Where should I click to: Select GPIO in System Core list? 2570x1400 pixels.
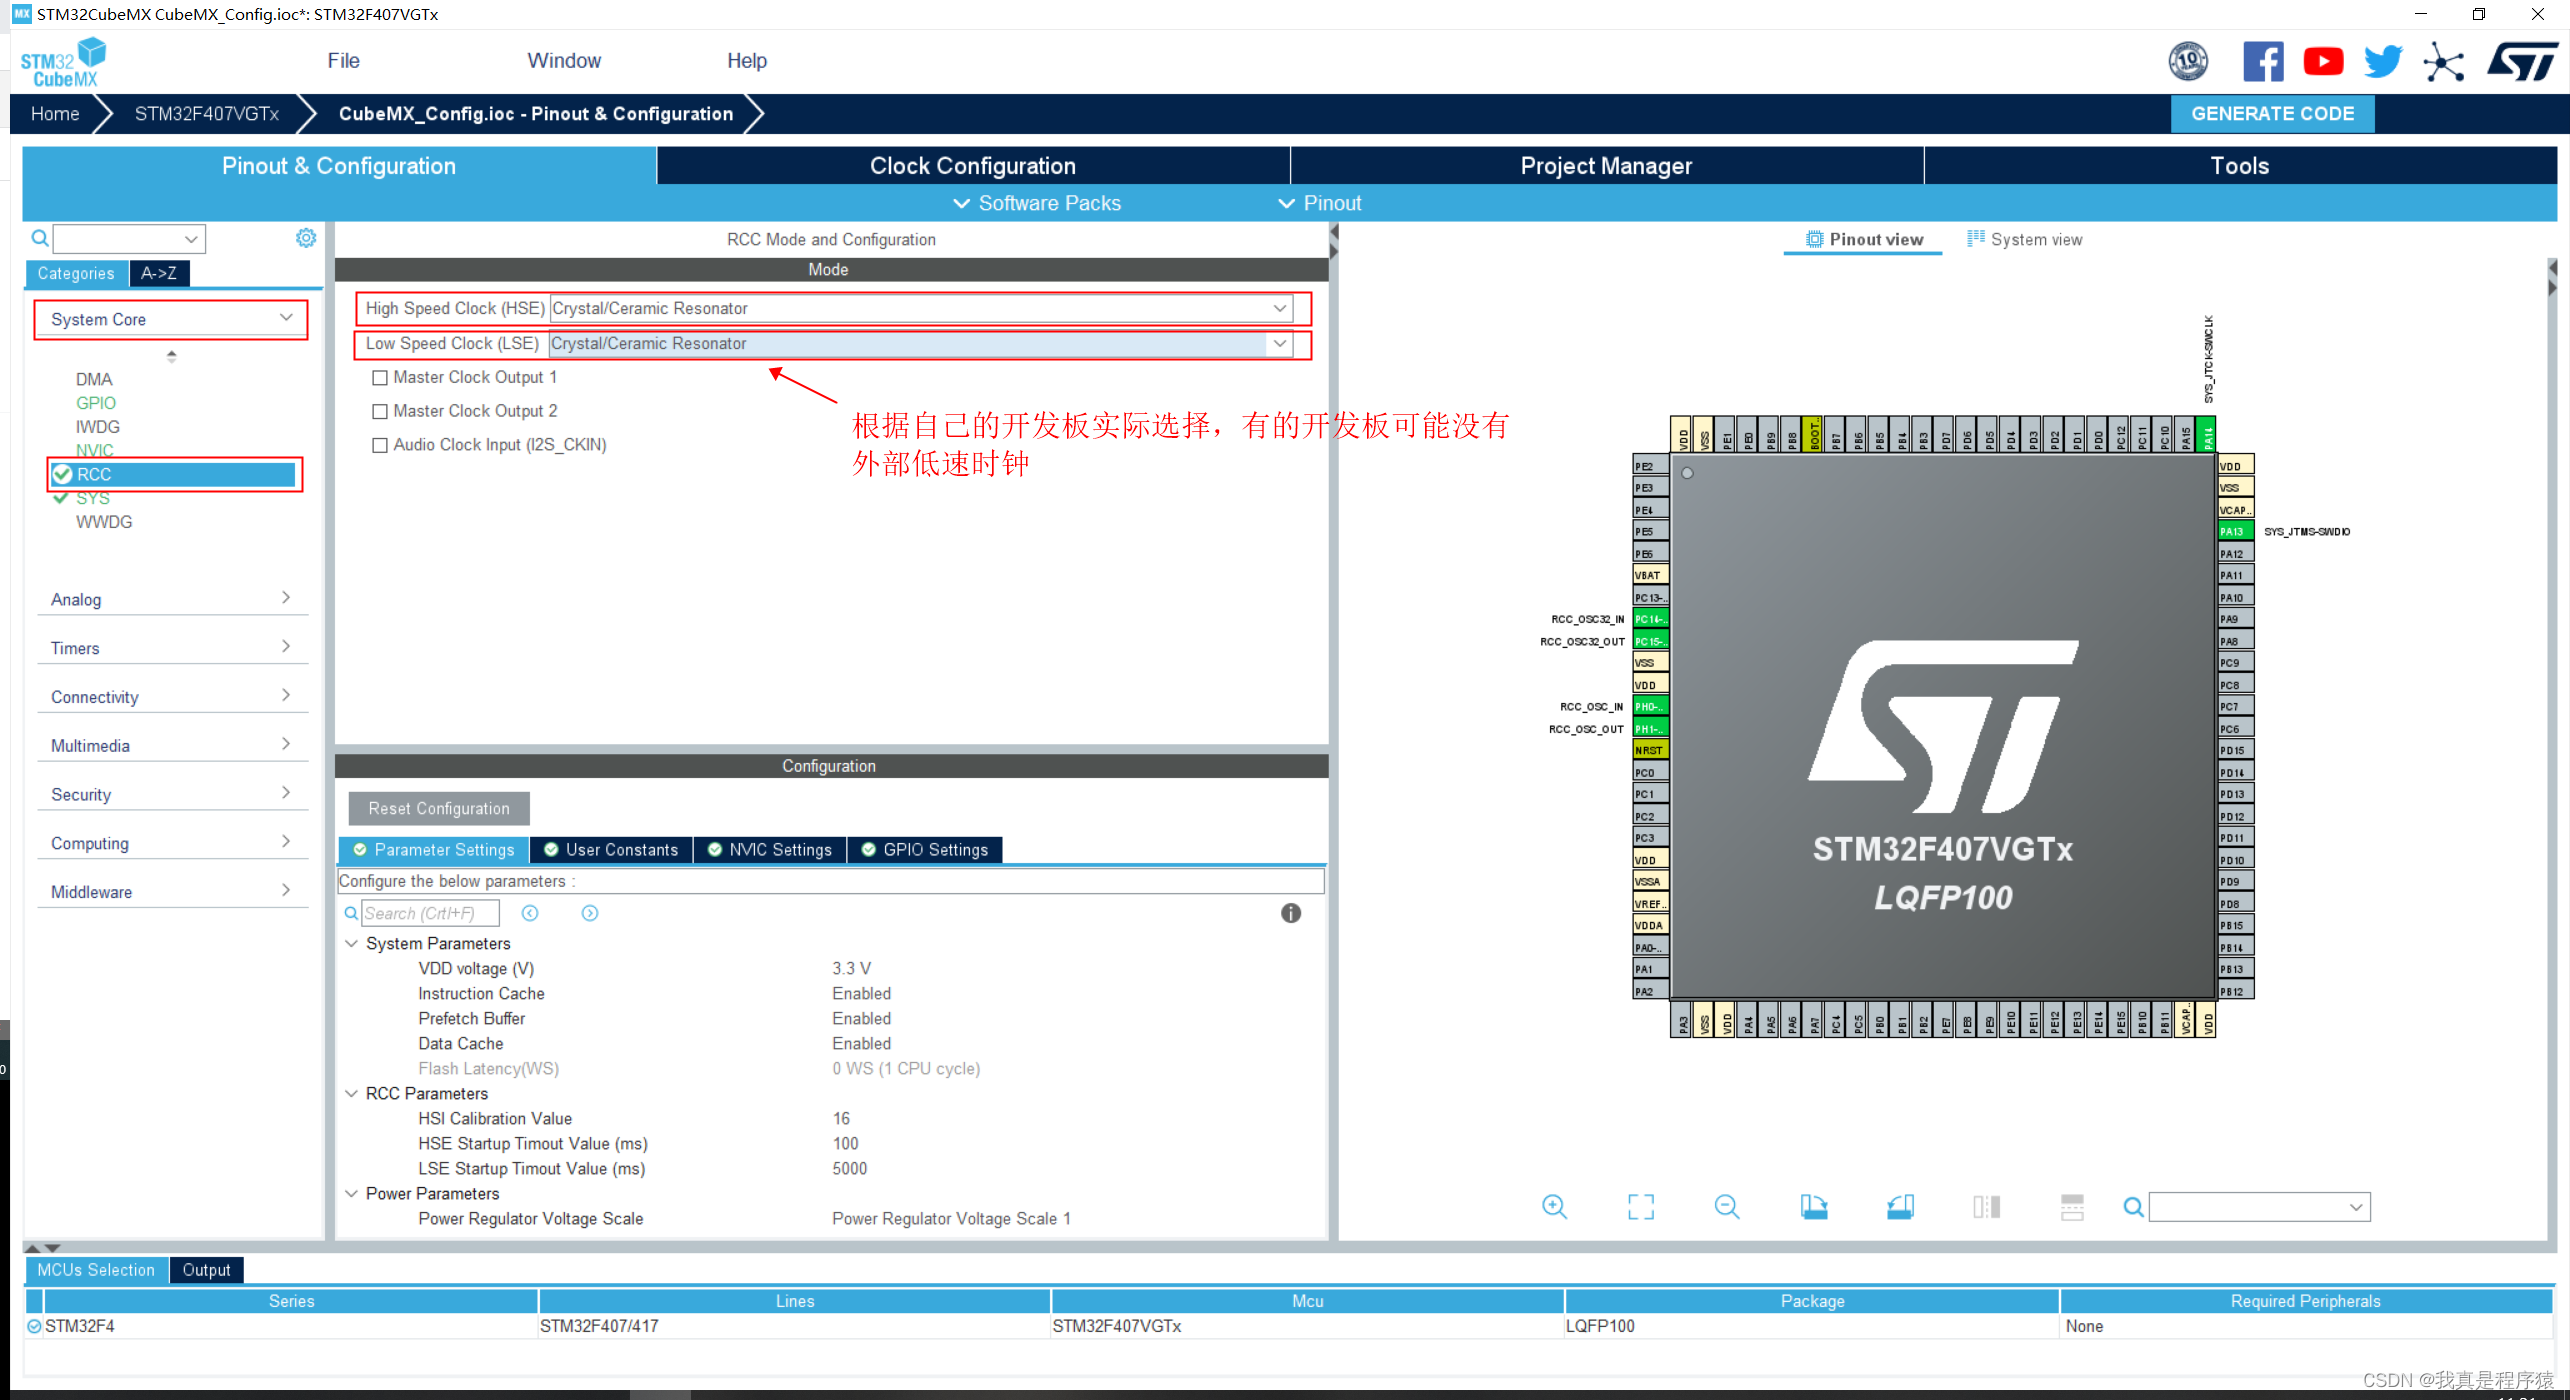tap(96, 403)
